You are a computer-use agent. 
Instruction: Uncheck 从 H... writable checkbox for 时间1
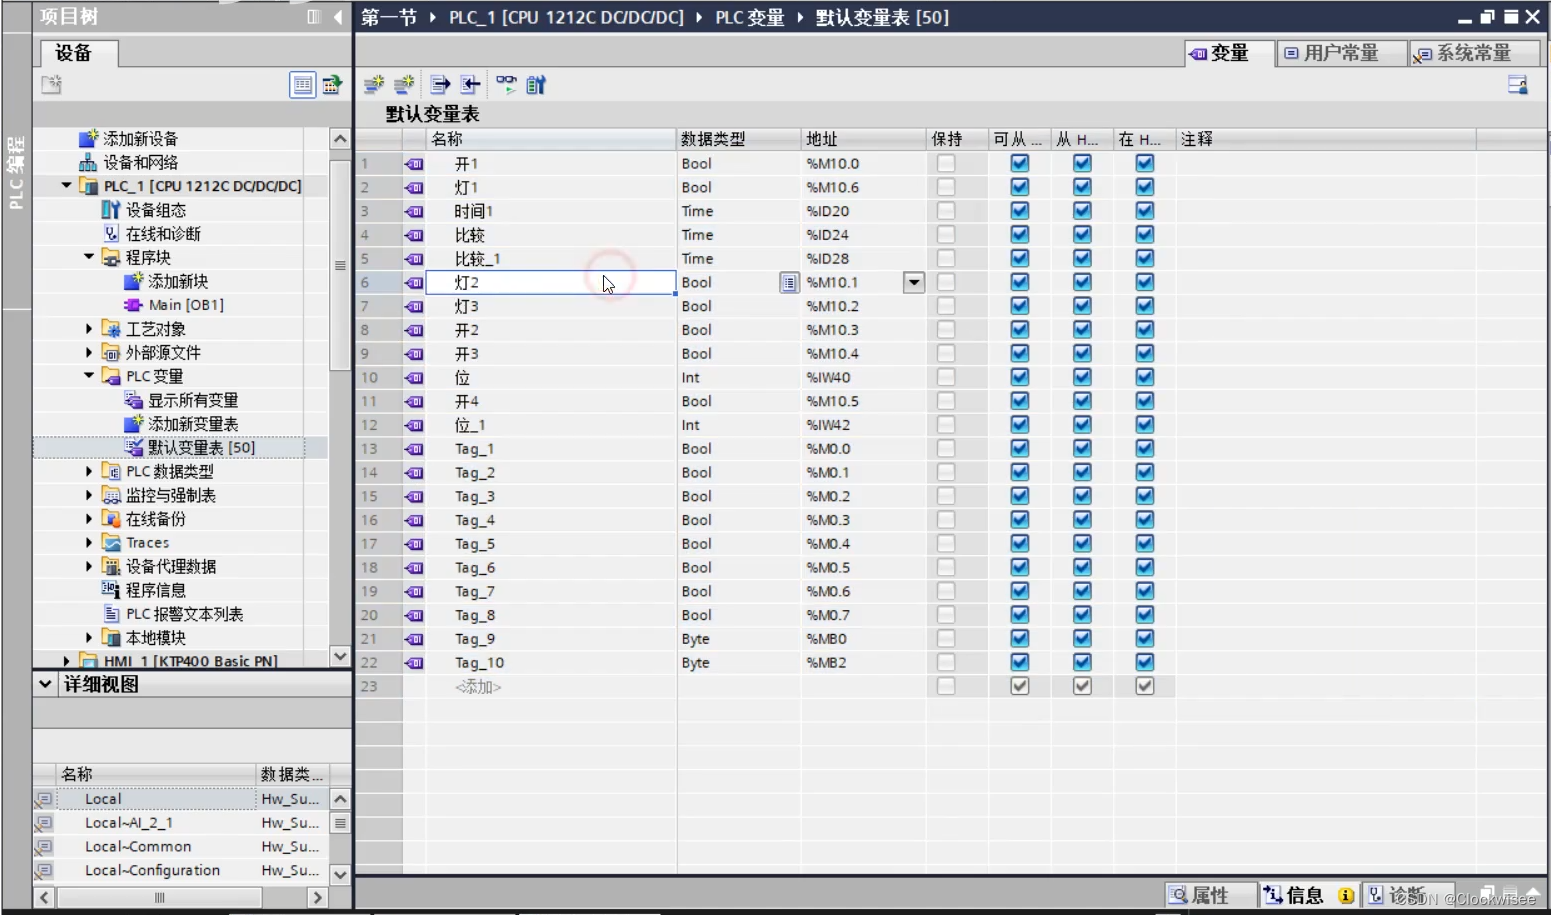point(1082,211)
